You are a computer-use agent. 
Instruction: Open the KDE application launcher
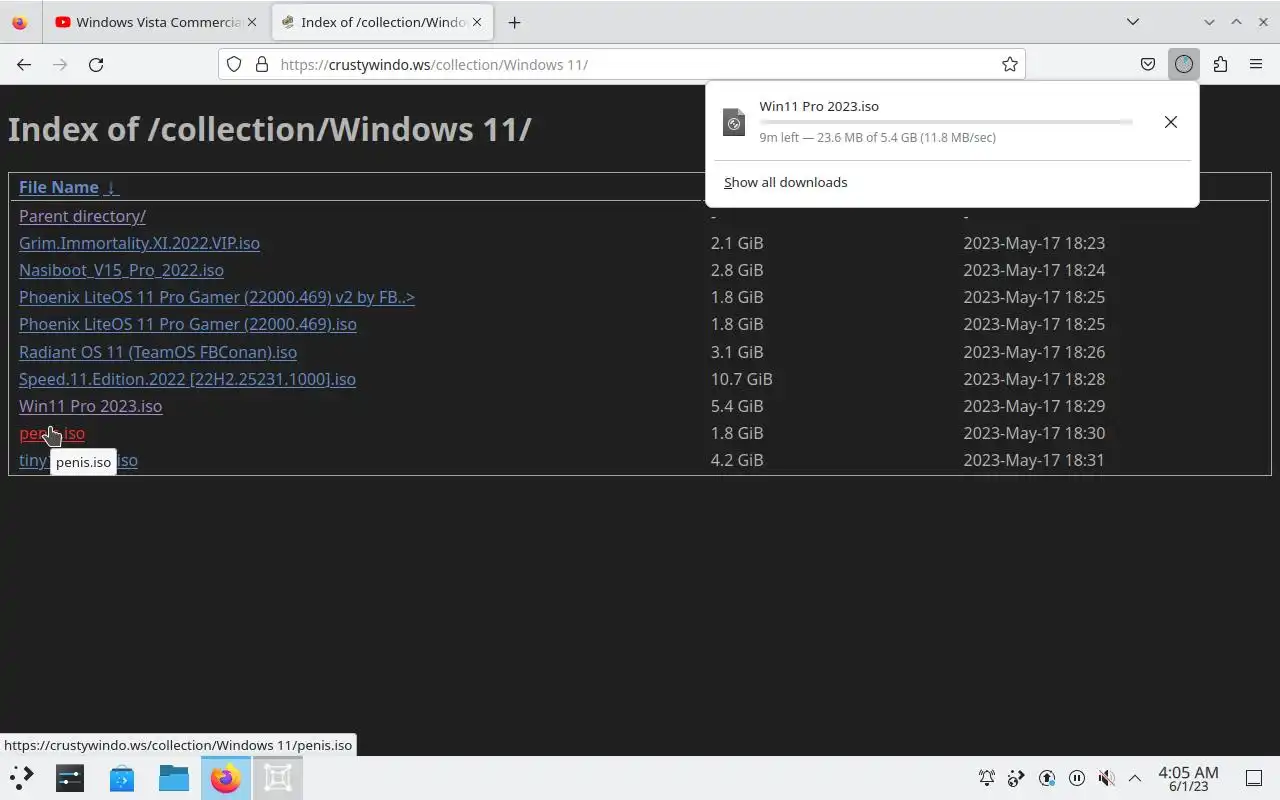coord(21,777)
